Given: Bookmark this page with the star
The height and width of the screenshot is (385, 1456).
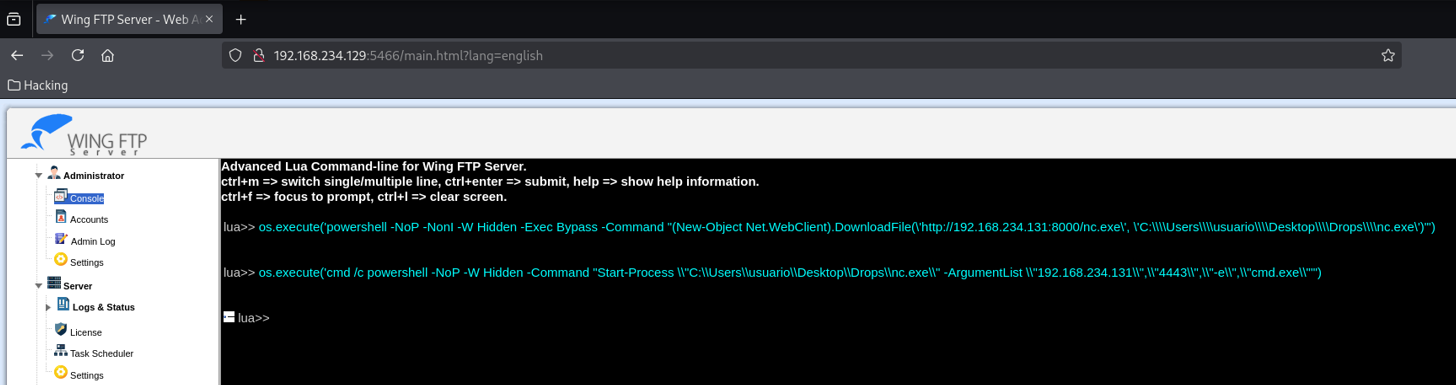Looking at the screenshot, I should point(1388,55).
